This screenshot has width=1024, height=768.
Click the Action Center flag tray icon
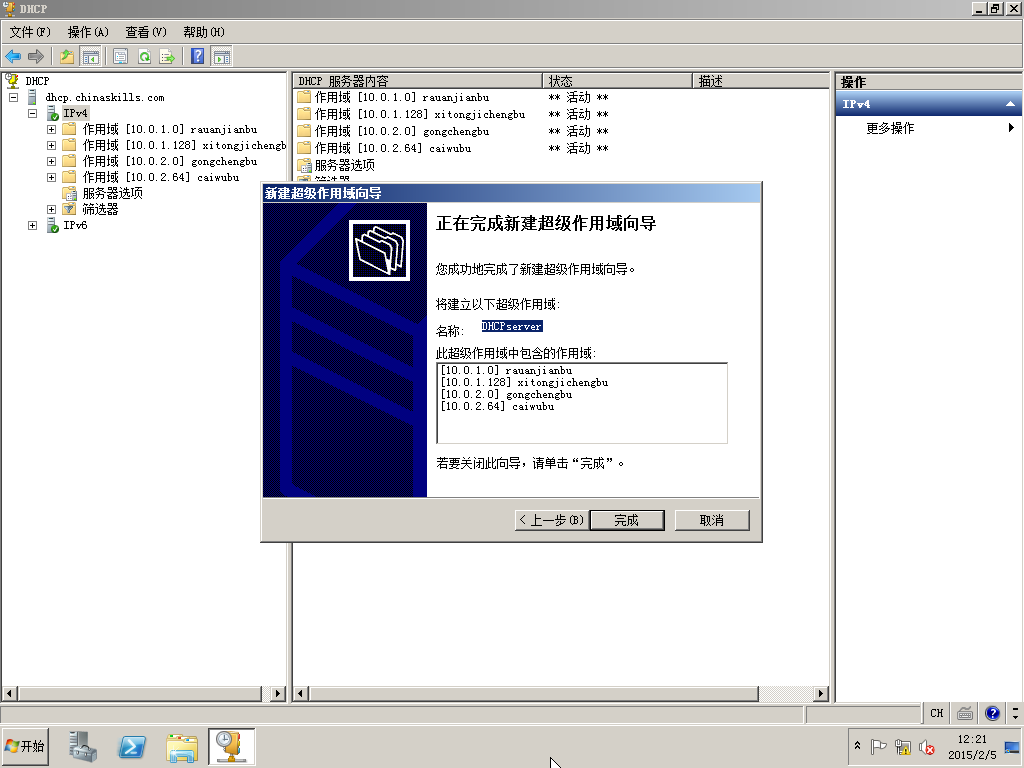coord(879,747)
